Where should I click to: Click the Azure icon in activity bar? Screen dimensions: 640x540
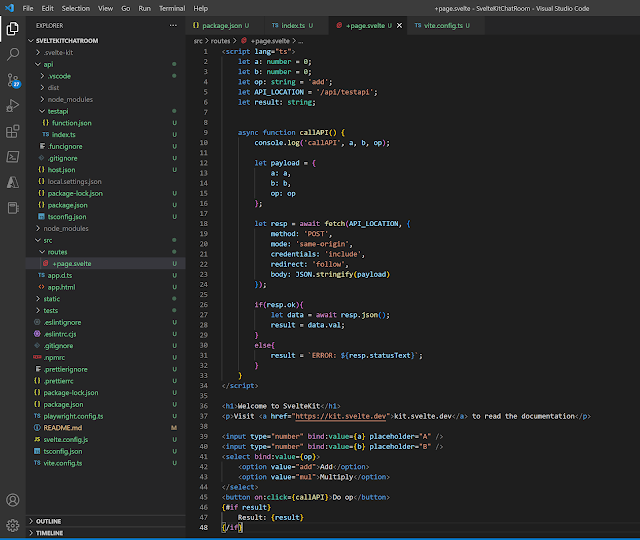(x=13, y=182)
